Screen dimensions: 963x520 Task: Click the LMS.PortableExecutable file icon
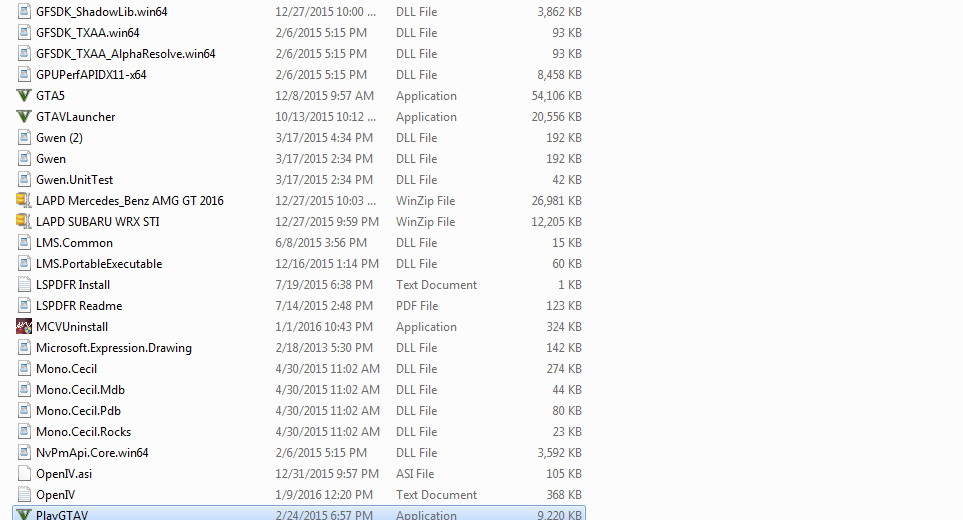click(24, 264)
